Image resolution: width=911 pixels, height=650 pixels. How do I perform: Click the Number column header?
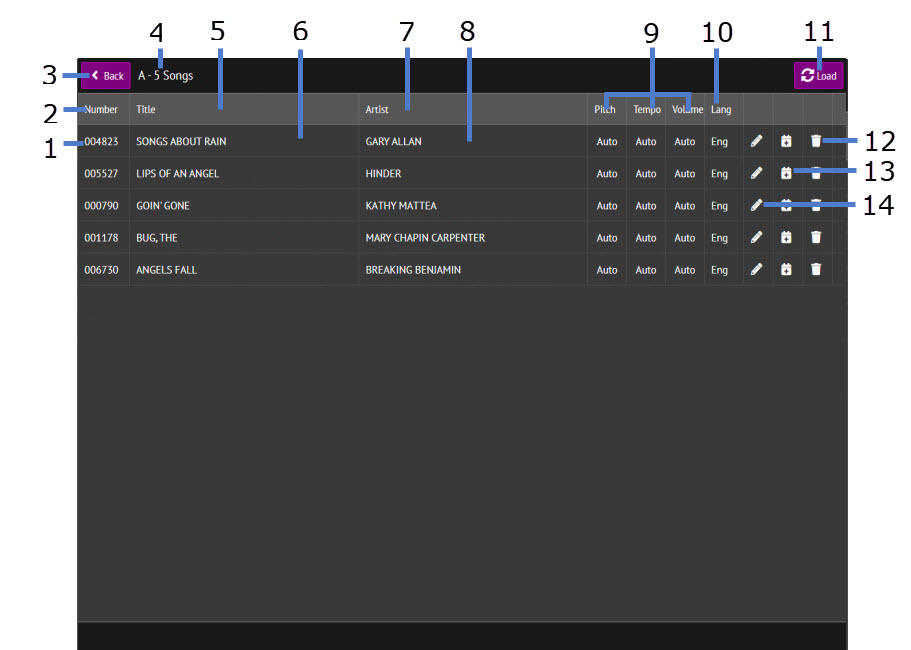pos(101,110)
